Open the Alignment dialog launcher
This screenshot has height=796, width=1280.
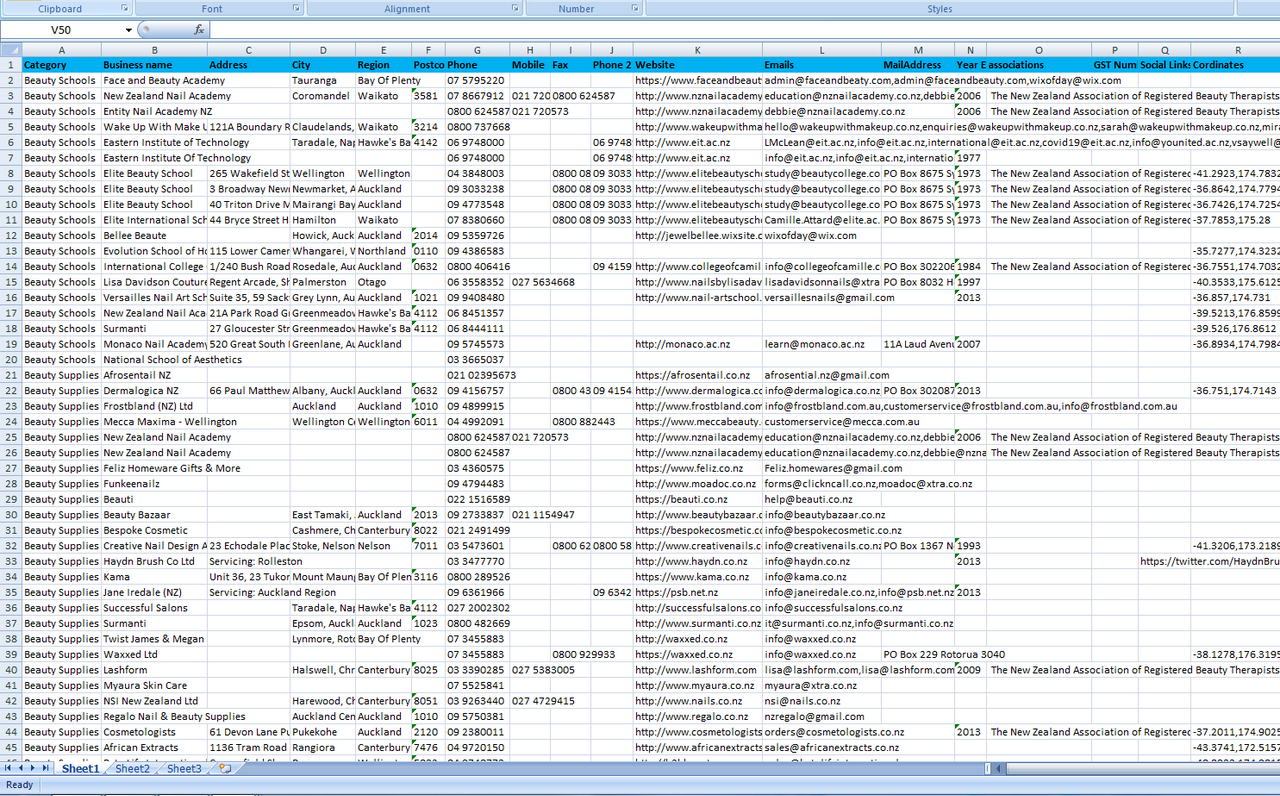(x=515, y=8)
